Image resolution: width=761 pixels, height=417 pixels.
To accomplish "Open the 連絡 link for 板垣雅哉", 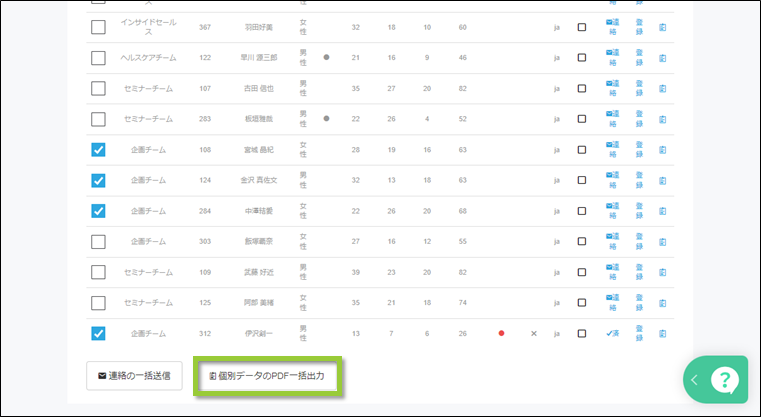I will pyautogui.click(x=611, y=119).
